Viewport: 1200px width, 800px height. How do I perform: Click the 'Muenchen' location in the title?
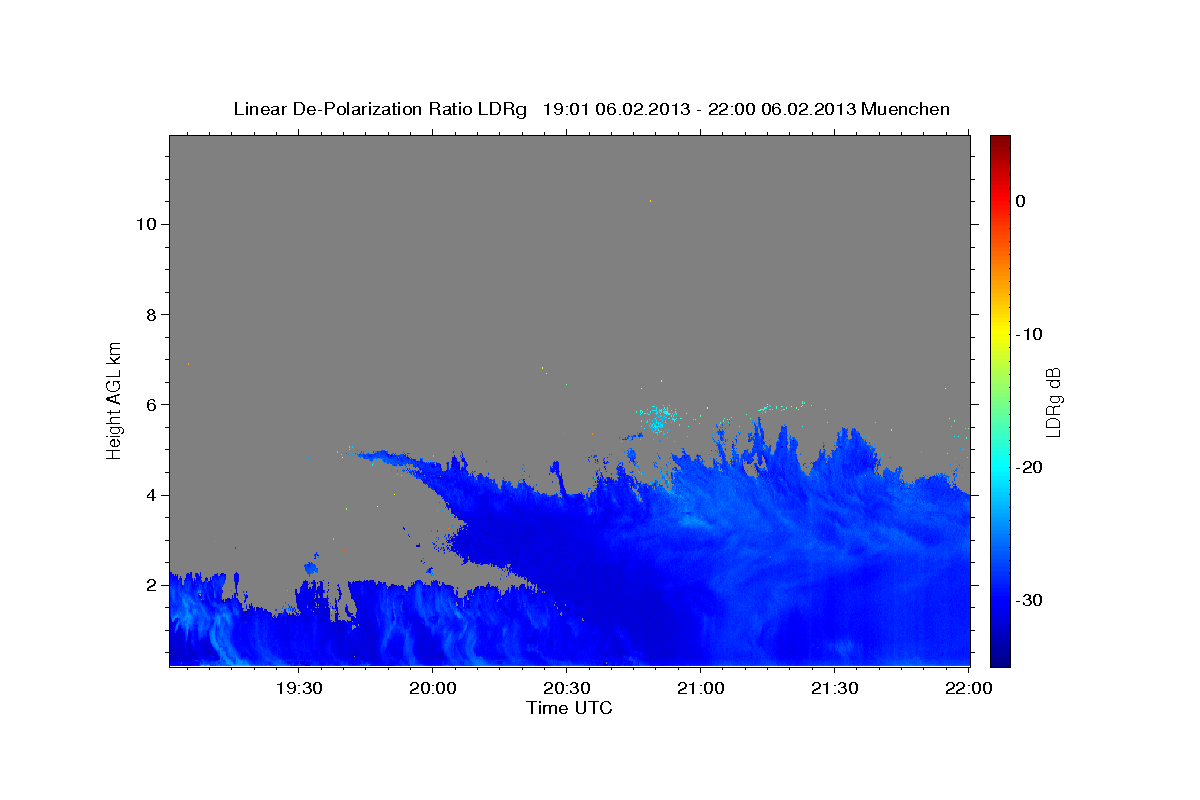[x=906, y=109]
